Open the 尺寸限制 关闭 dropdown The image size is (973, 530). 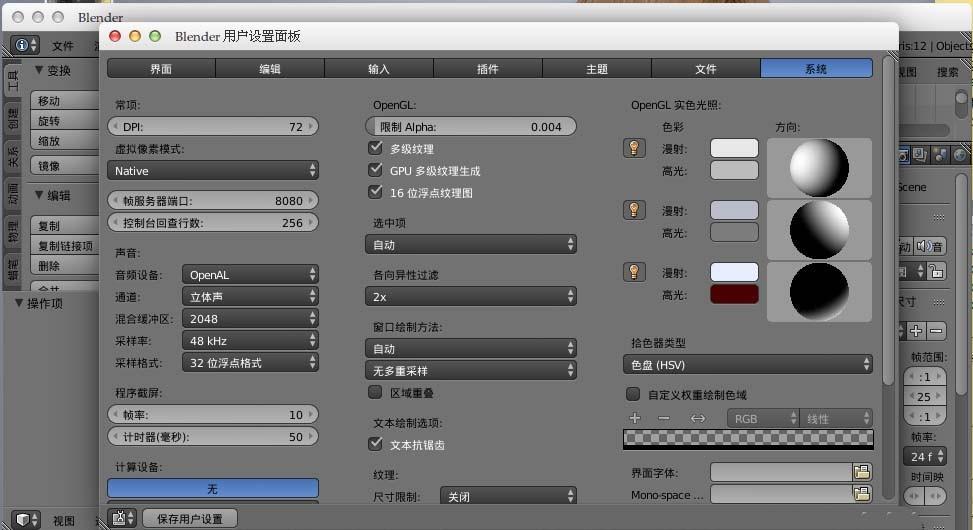coord(508,496)
